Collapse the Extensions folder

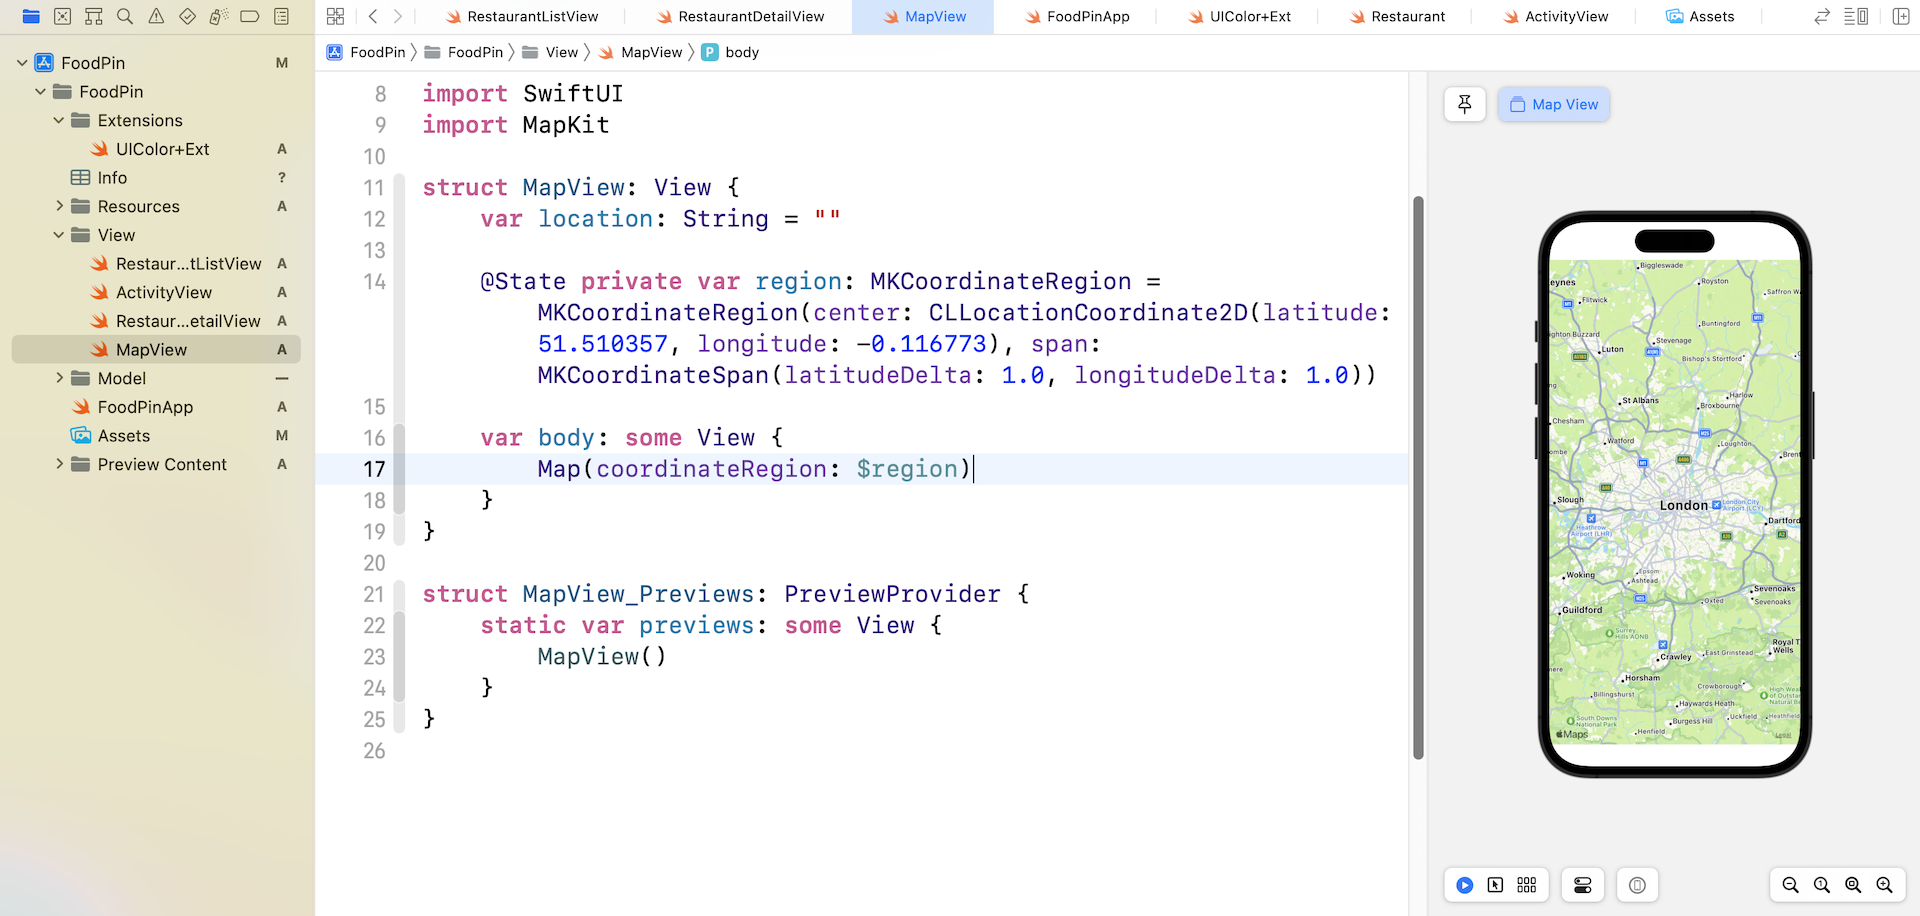point(59,120)
